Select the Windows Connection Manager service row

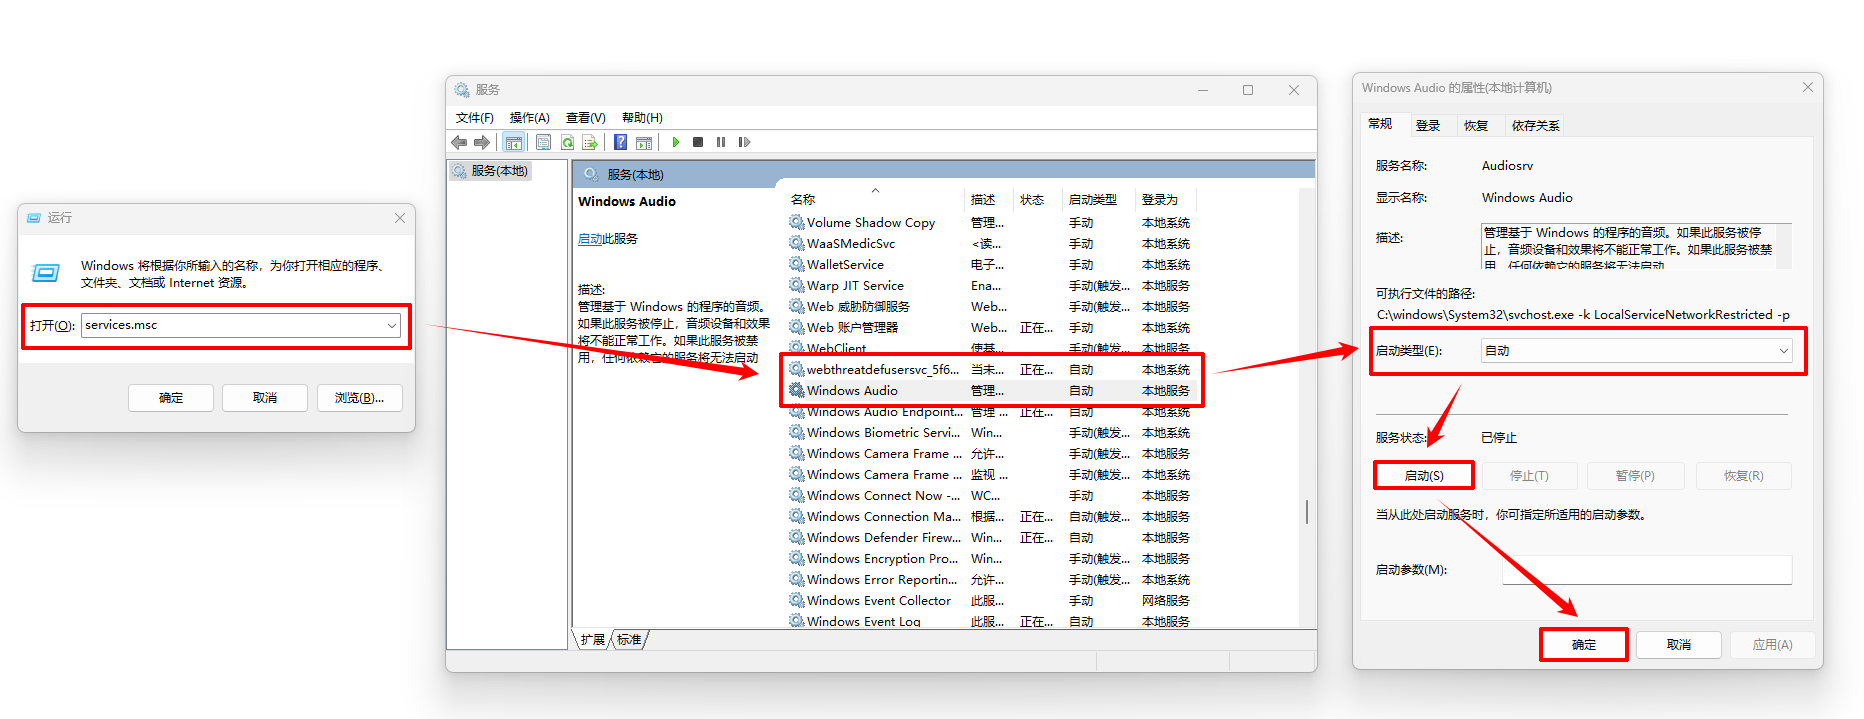[x=990, y=516]
